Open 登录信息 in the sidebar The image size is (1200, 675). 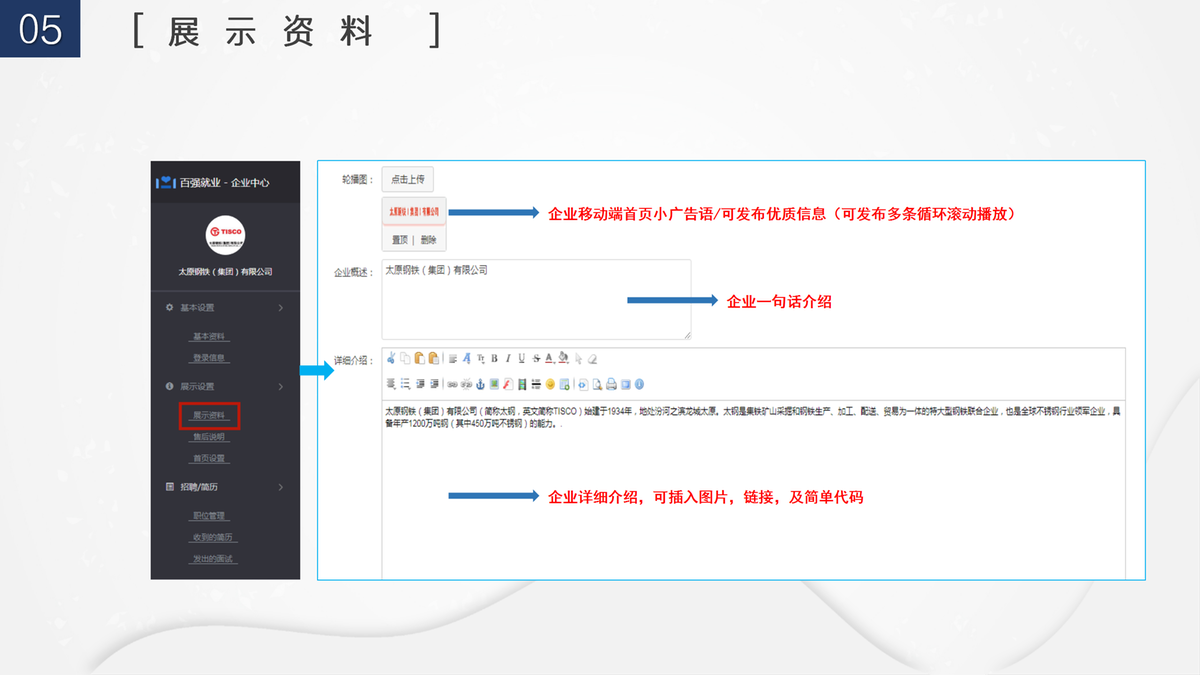[x=209, y=357]
